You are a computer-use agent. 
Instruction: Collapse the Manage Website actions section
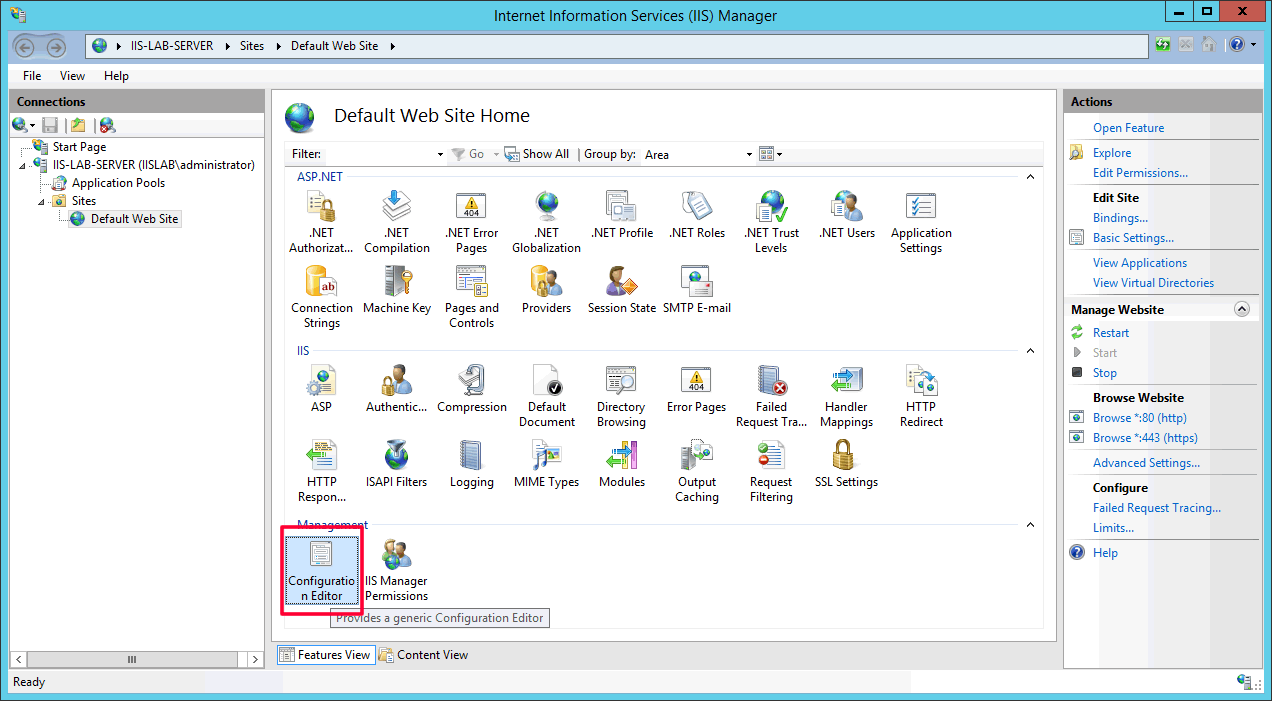coord(1242,310)
